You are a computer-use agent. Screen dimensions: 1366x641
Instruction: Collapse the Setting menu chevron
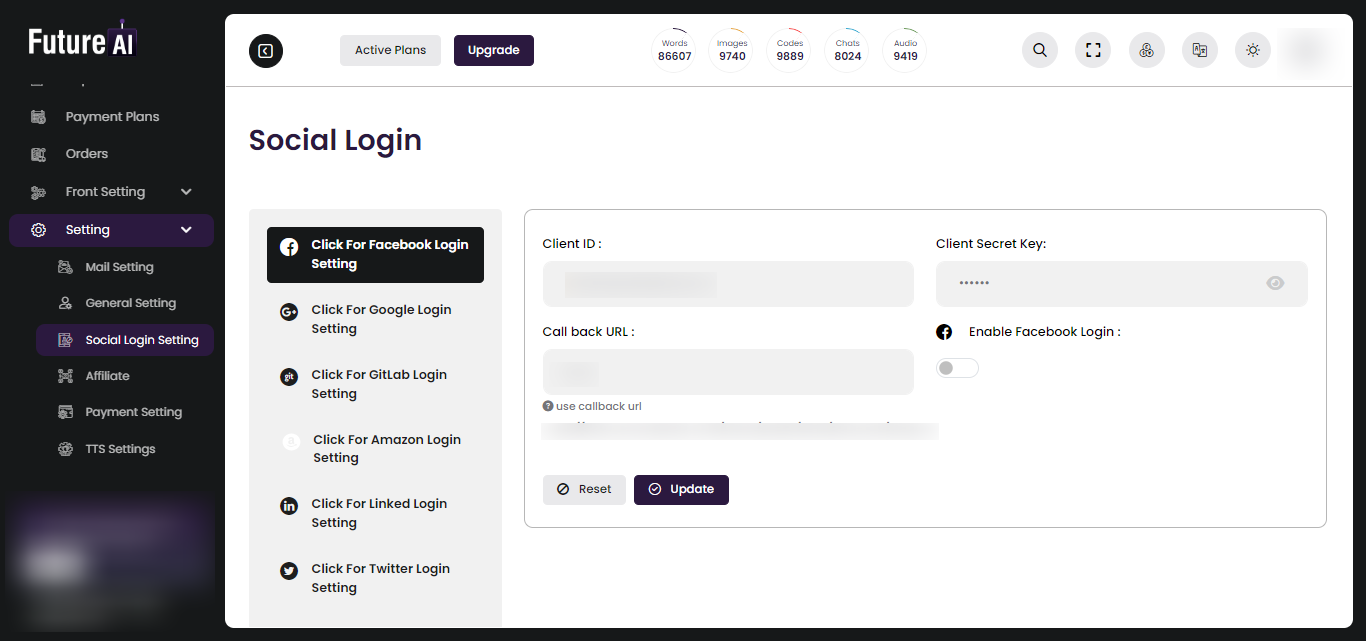pos(186,229)
